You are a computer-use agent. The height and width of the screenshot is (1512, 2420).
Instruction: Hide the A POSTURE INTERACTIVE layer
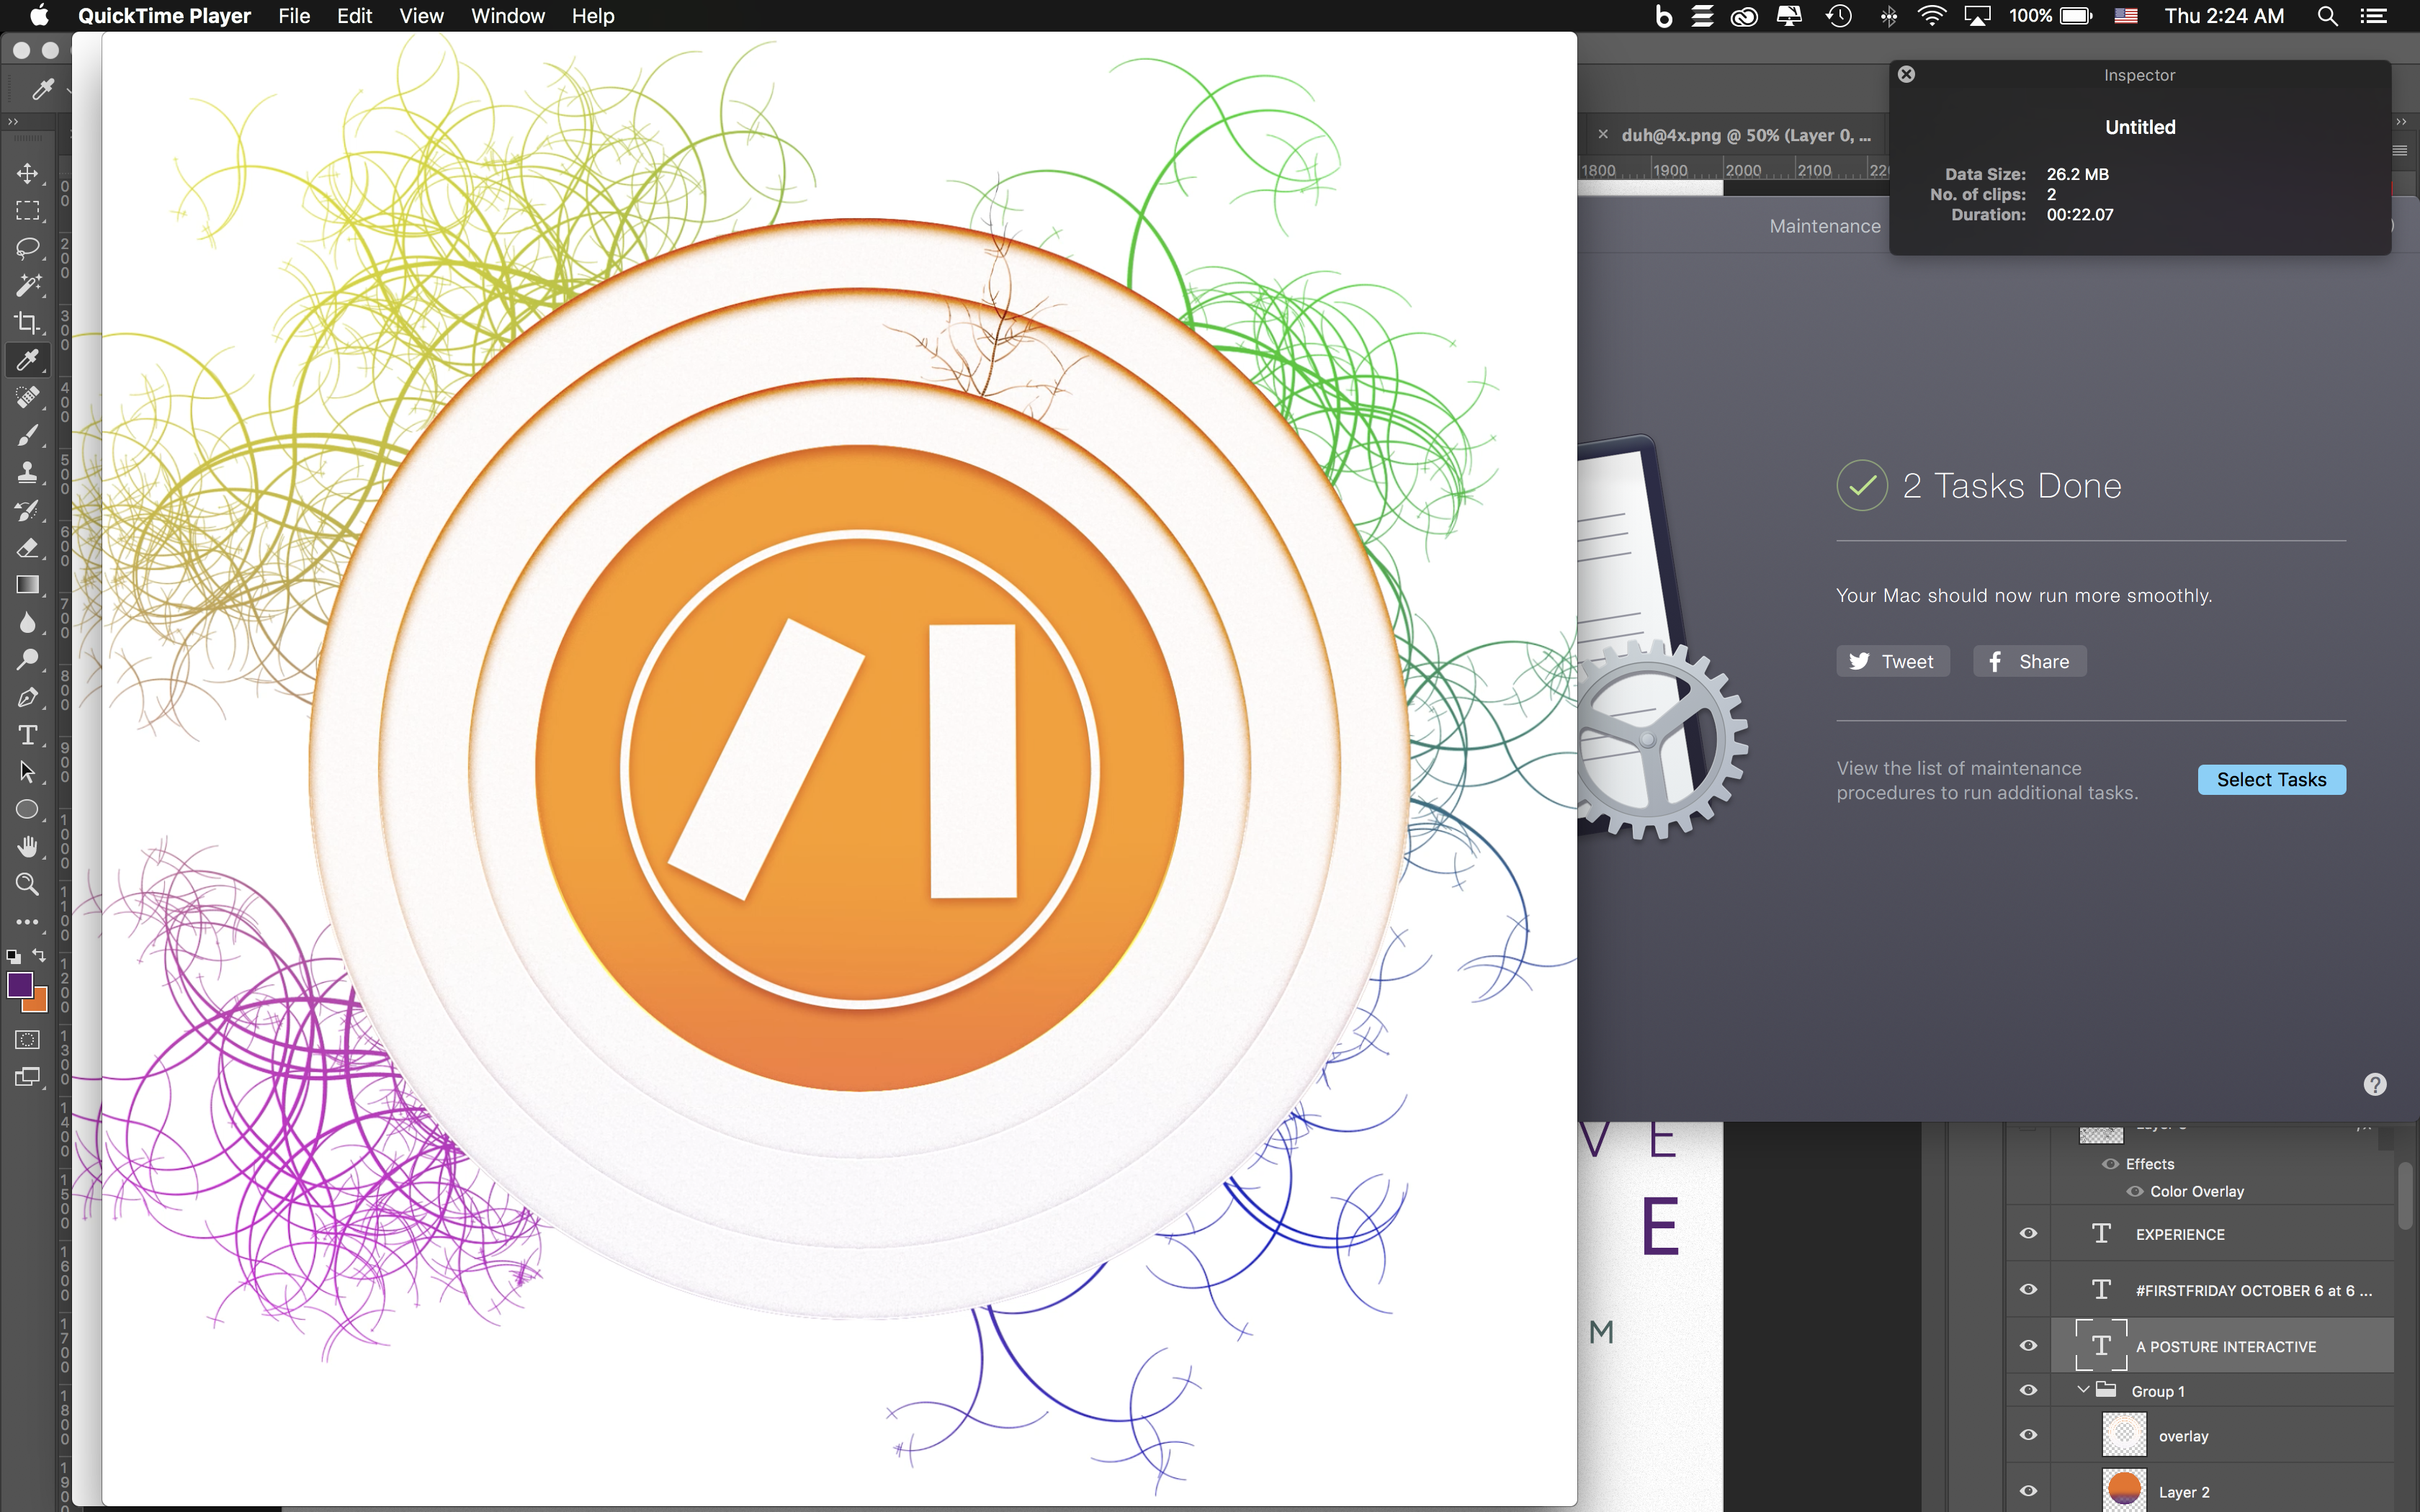click(x=2028, y=1346)
